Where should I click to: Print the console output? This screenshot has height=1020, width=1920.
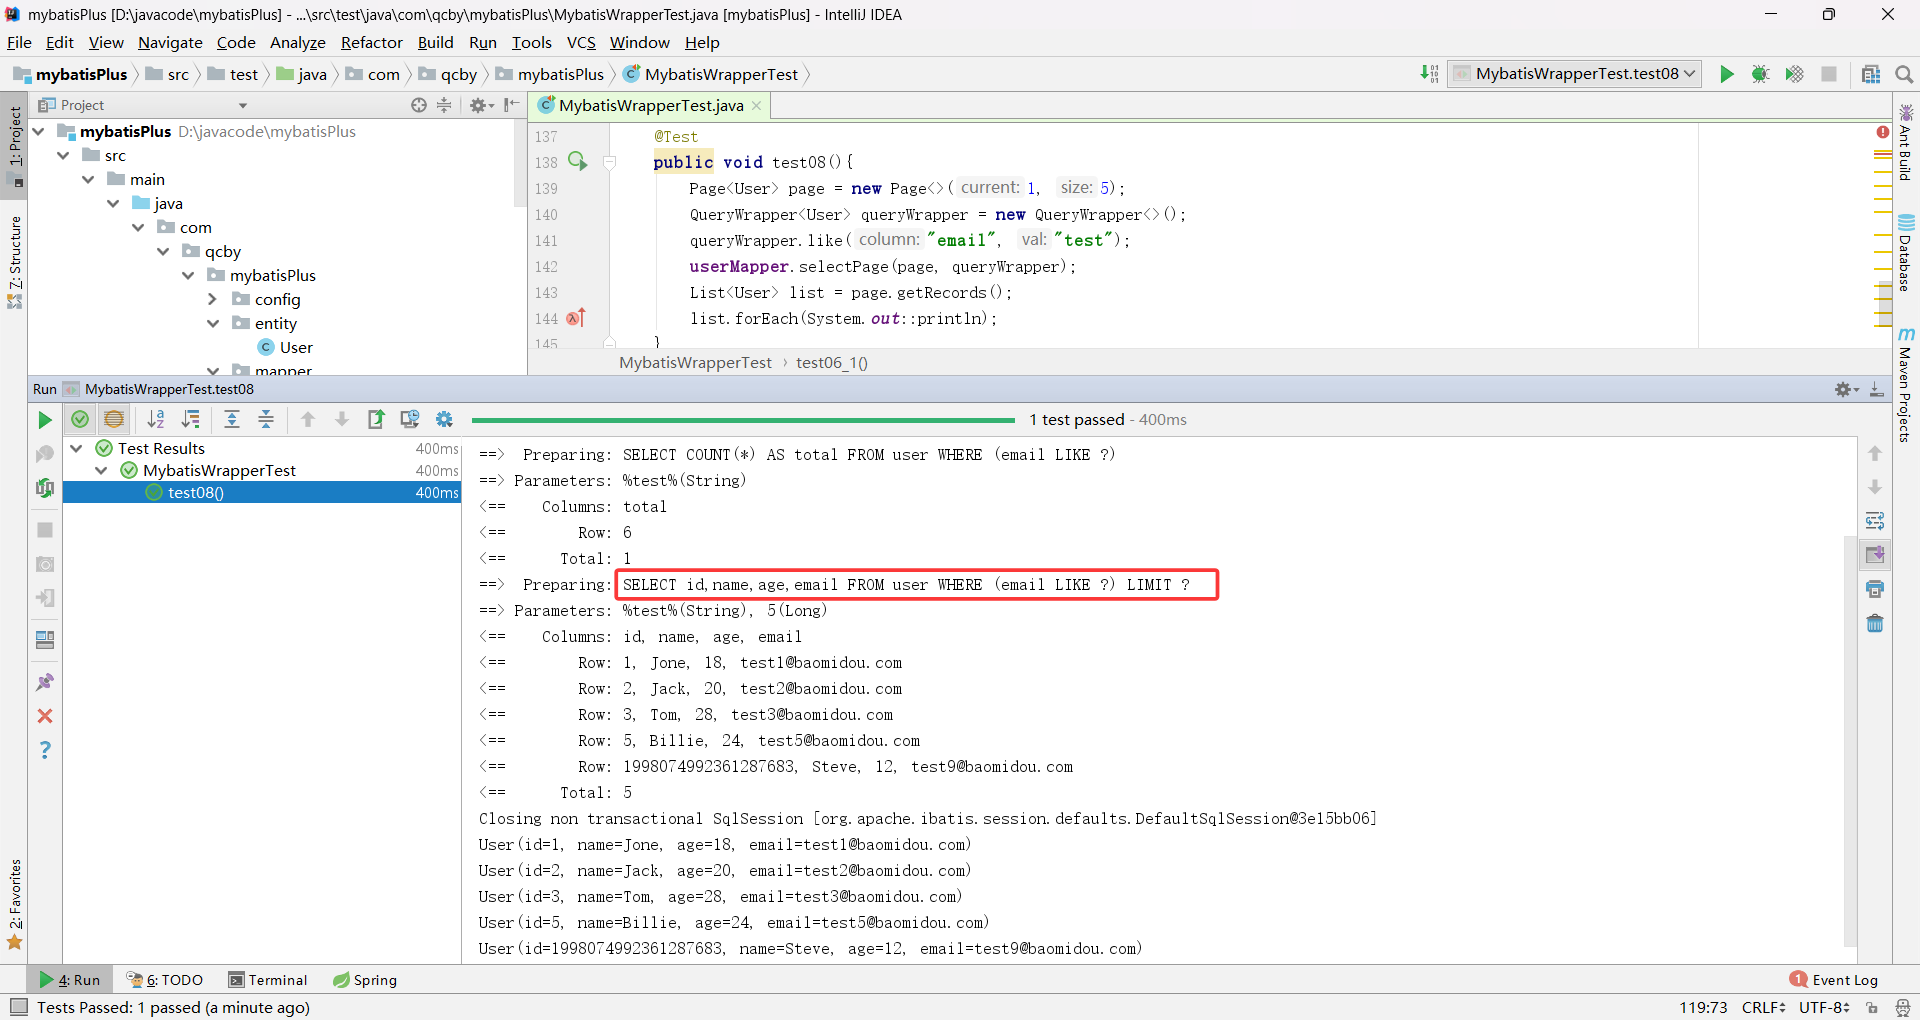point(1875,589)
